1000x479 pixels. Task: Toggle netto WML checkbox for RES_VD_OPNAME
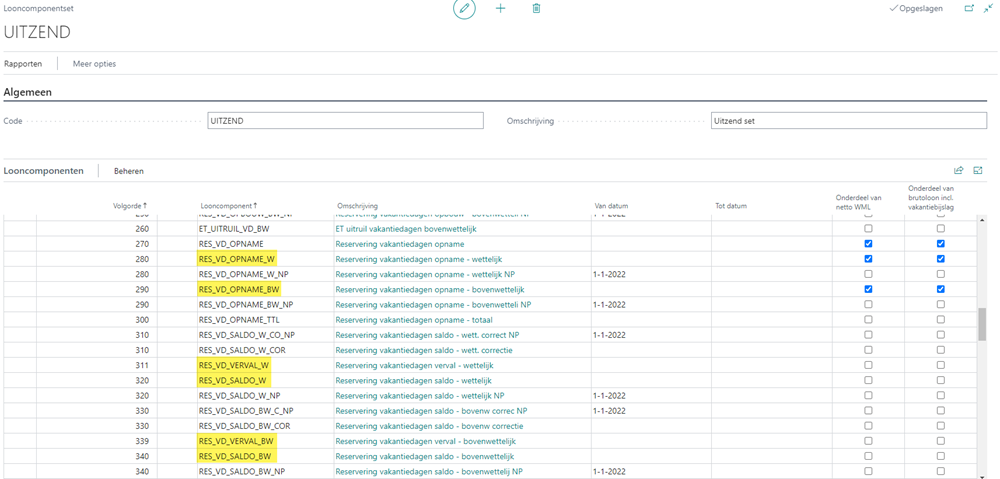[x=868, y=243]
